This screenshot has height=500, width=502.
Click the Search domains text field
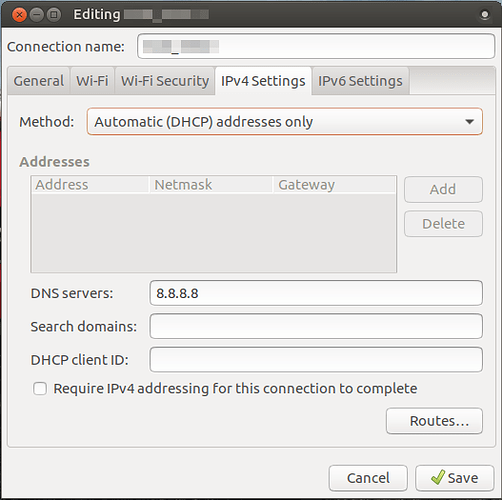coord(316,326)
